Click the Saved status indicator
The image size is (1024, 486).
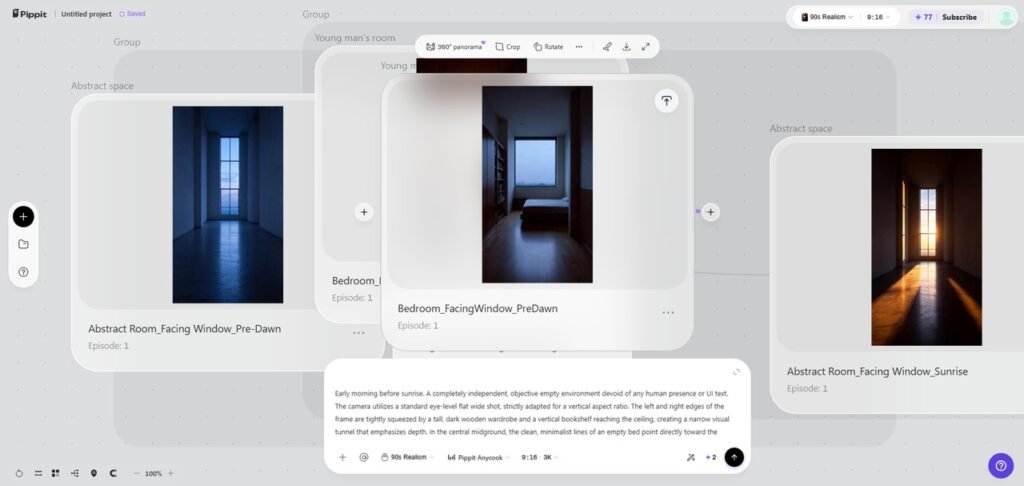132,14
